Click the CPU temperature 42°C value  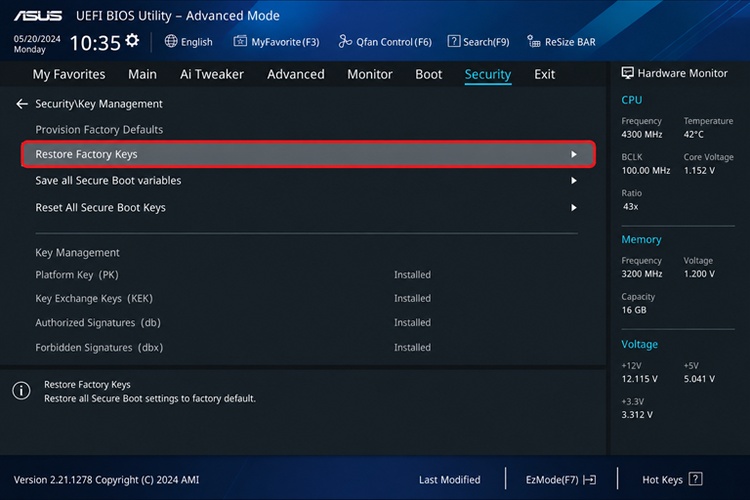tap(694, 134)
